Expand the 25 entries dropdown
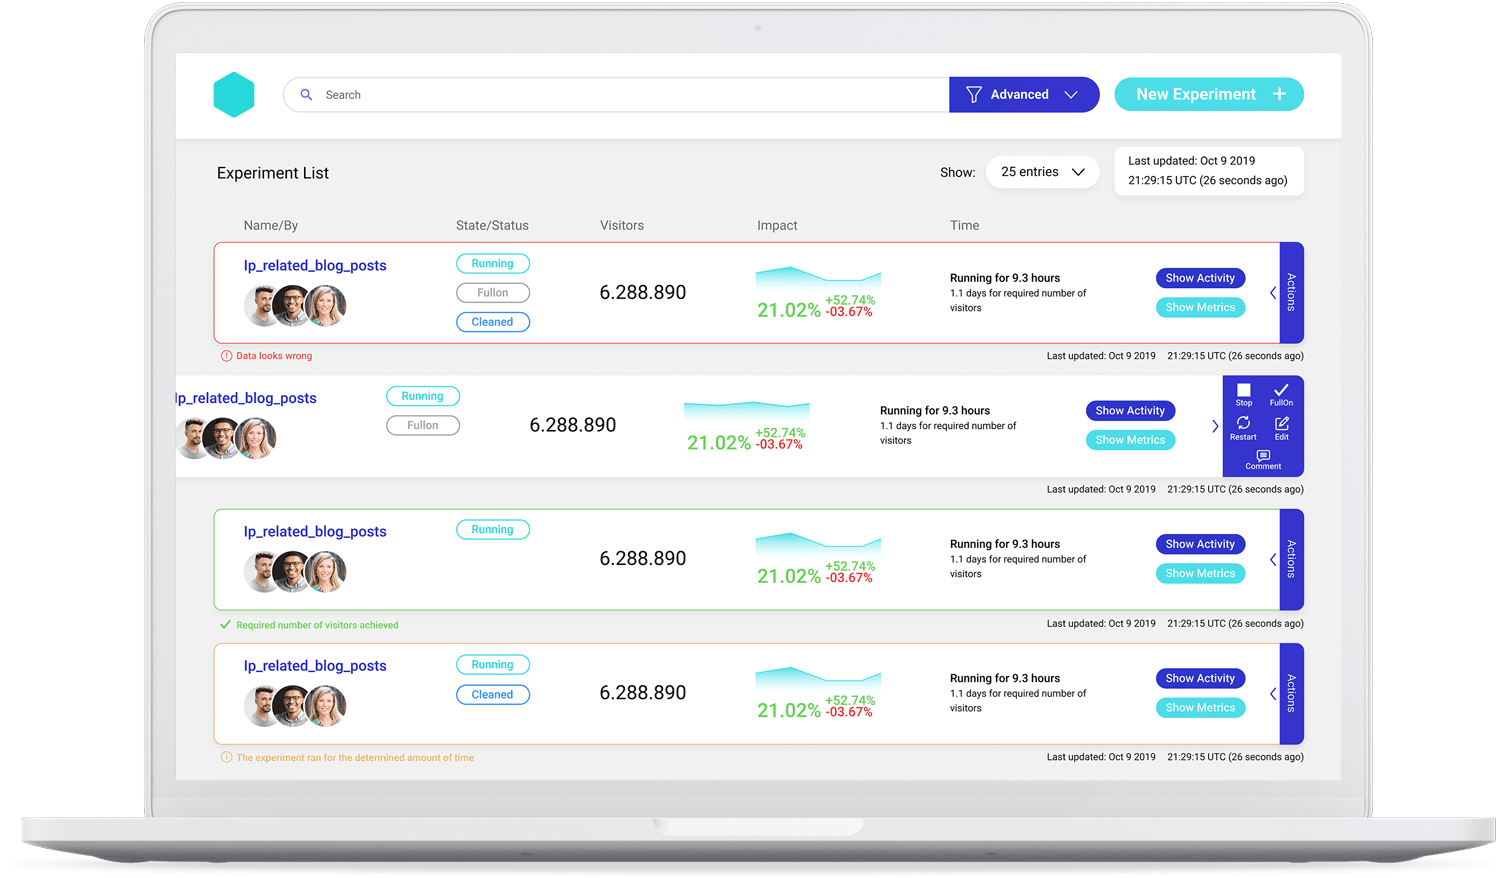The width and height of the screenshot is (1500, 878). 1042,172
